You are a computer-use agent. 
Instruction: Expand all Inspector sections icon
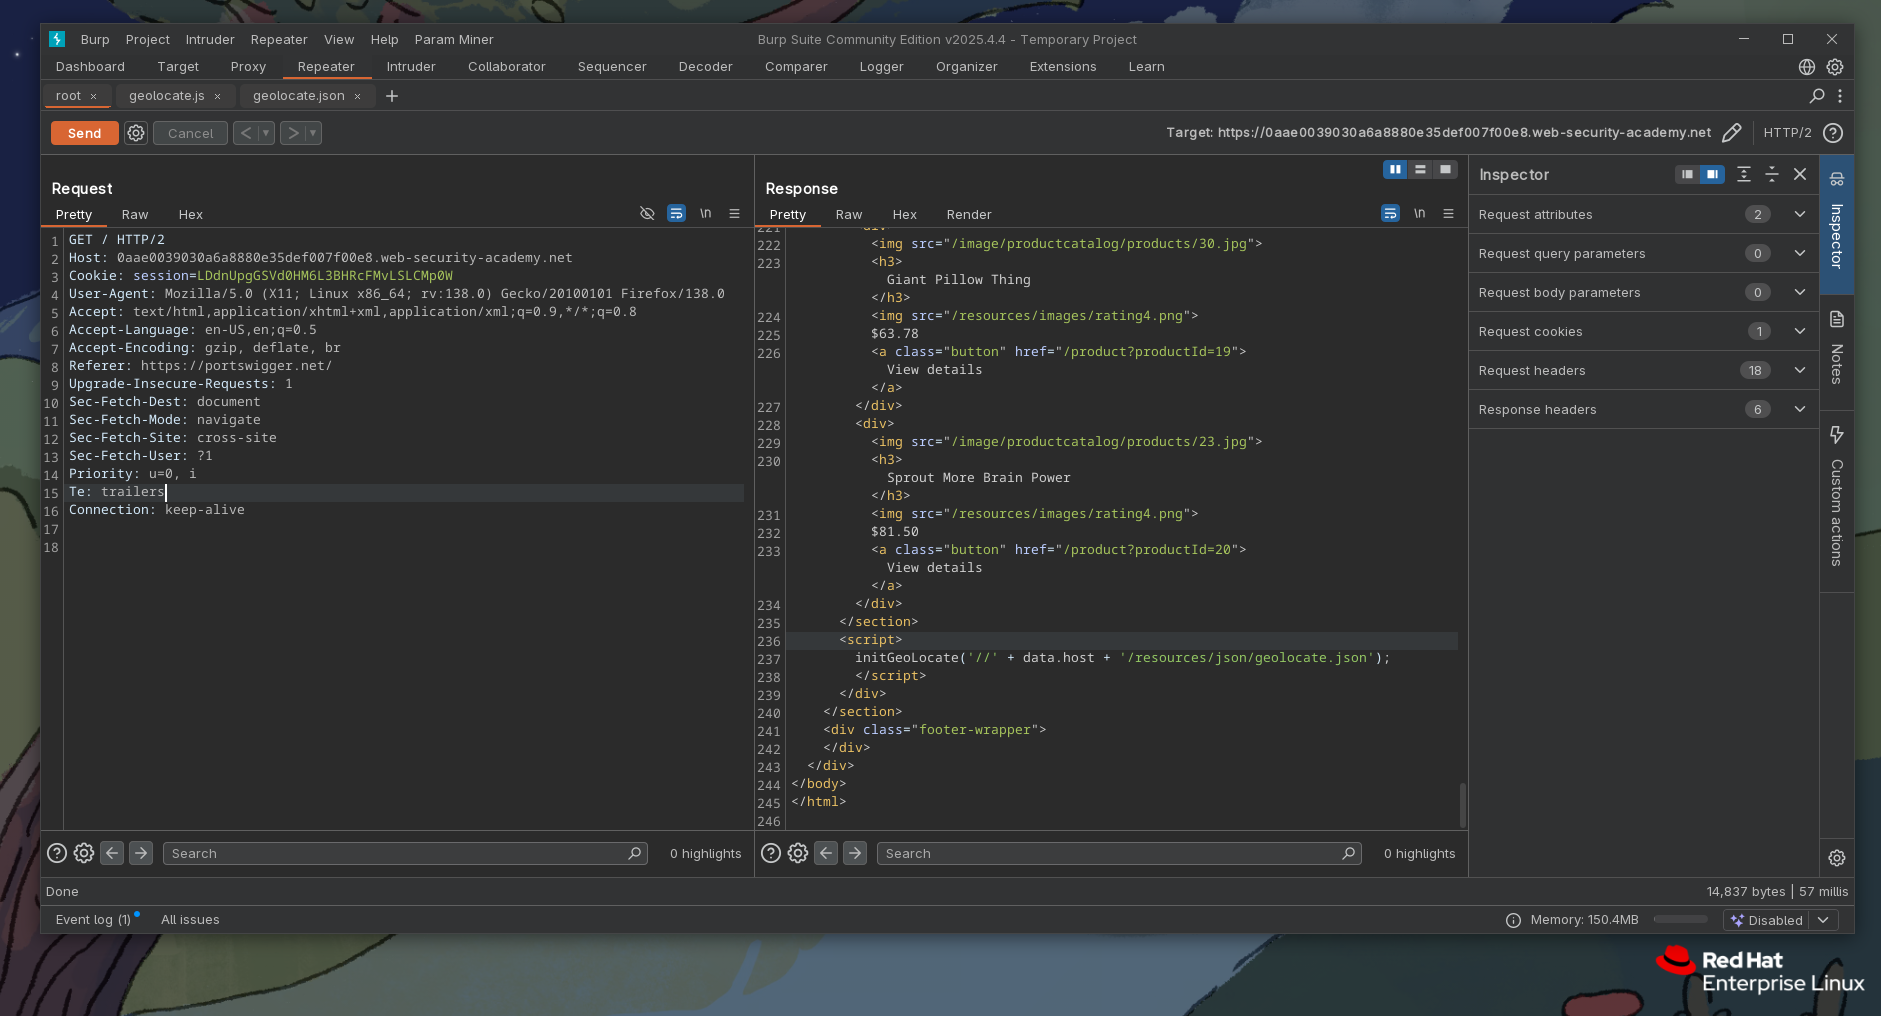[x=1744, y=174]
